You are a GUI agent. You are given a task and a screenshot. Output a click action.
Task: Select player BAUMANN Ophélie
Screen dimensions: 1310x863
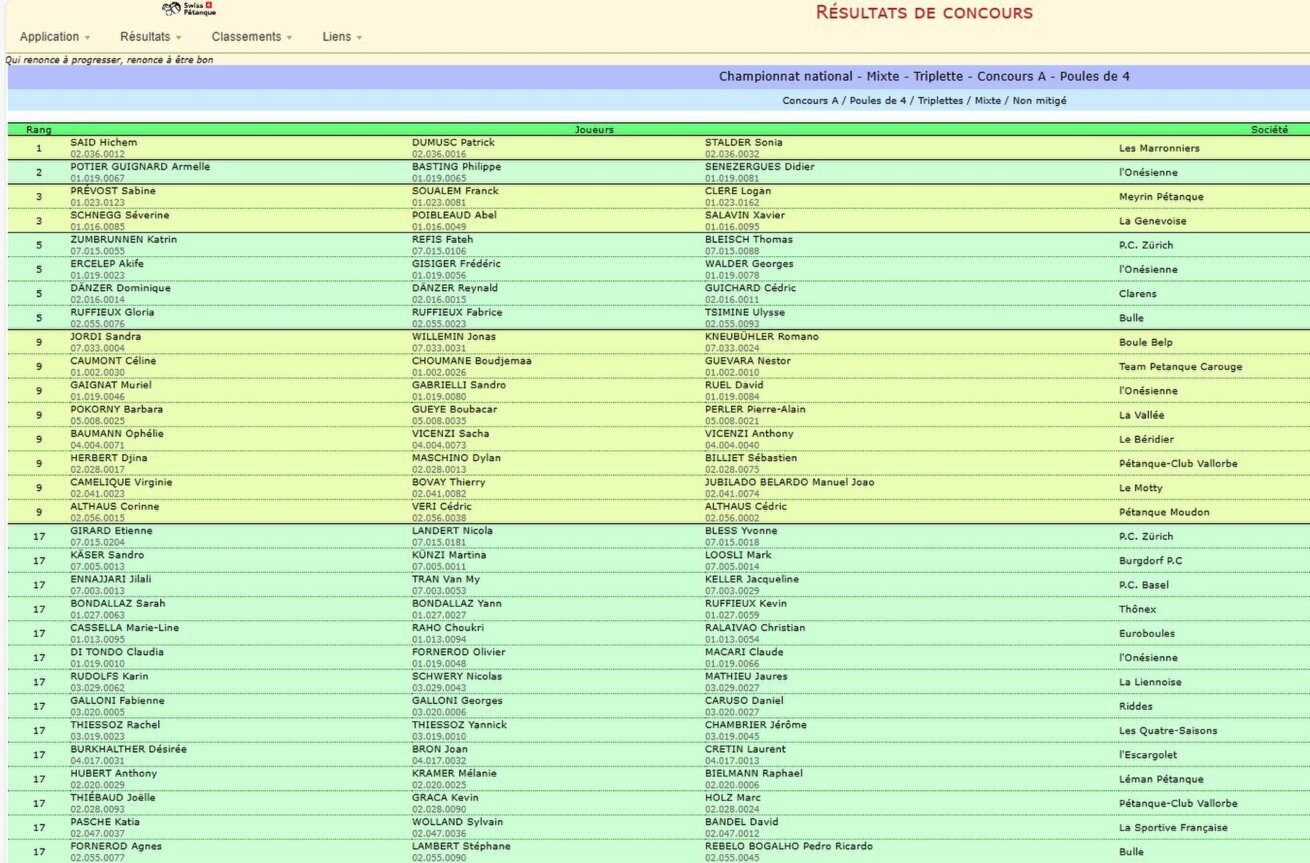(117, 434)
